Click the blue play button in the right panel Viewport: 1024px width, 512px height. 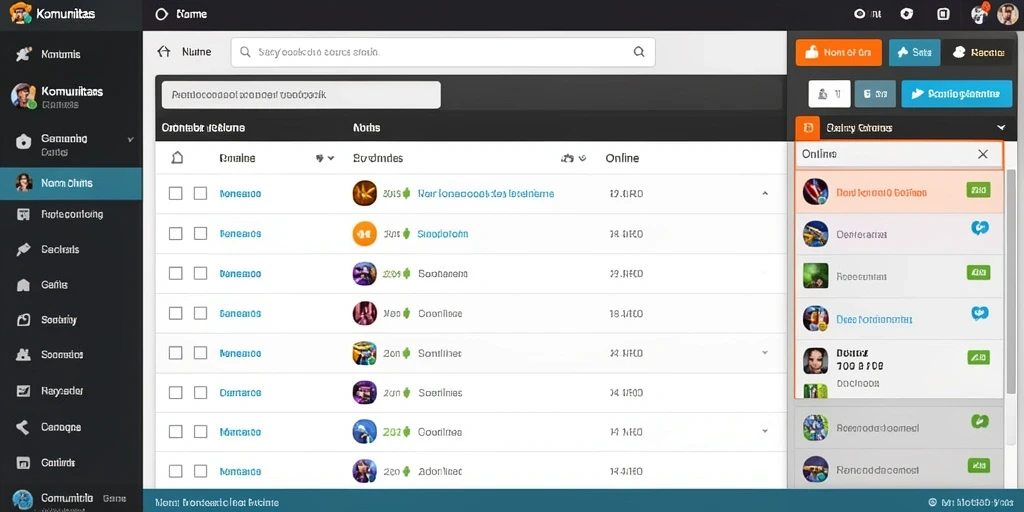[957, 94]
